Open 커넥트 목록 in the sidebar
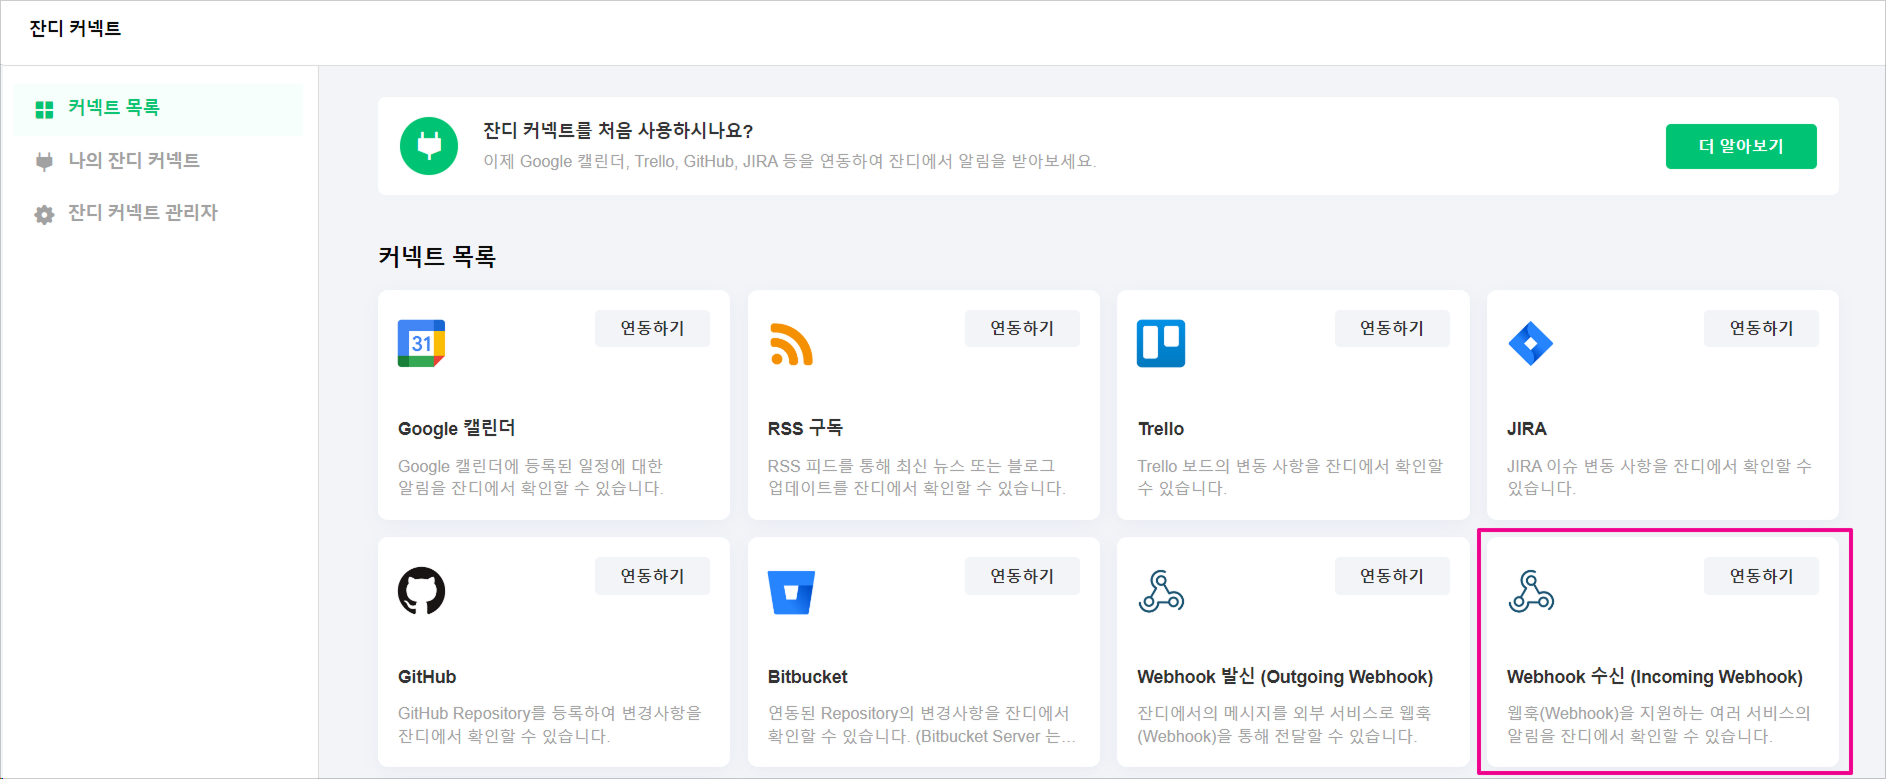1886x779 pixels. coord(113,108)
